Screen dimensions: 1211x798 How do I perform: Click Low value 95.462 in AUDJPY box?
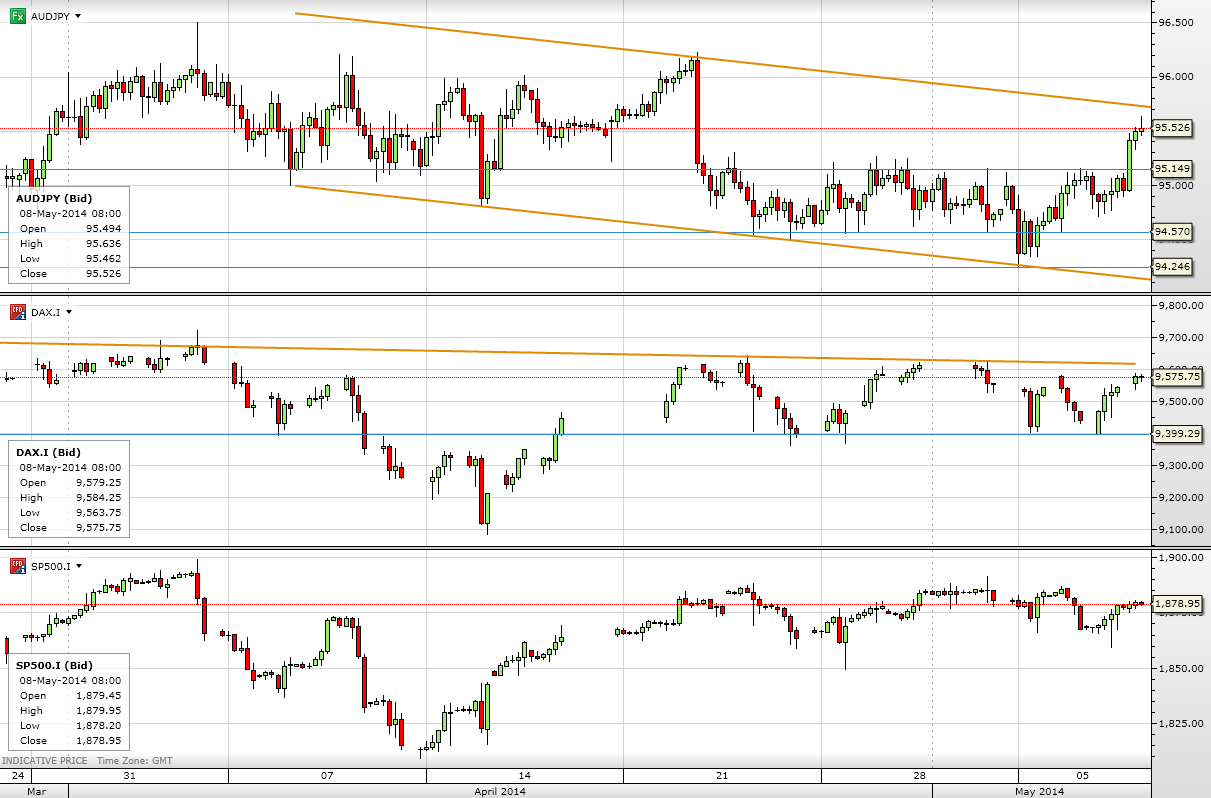click(x=102, y=258)
